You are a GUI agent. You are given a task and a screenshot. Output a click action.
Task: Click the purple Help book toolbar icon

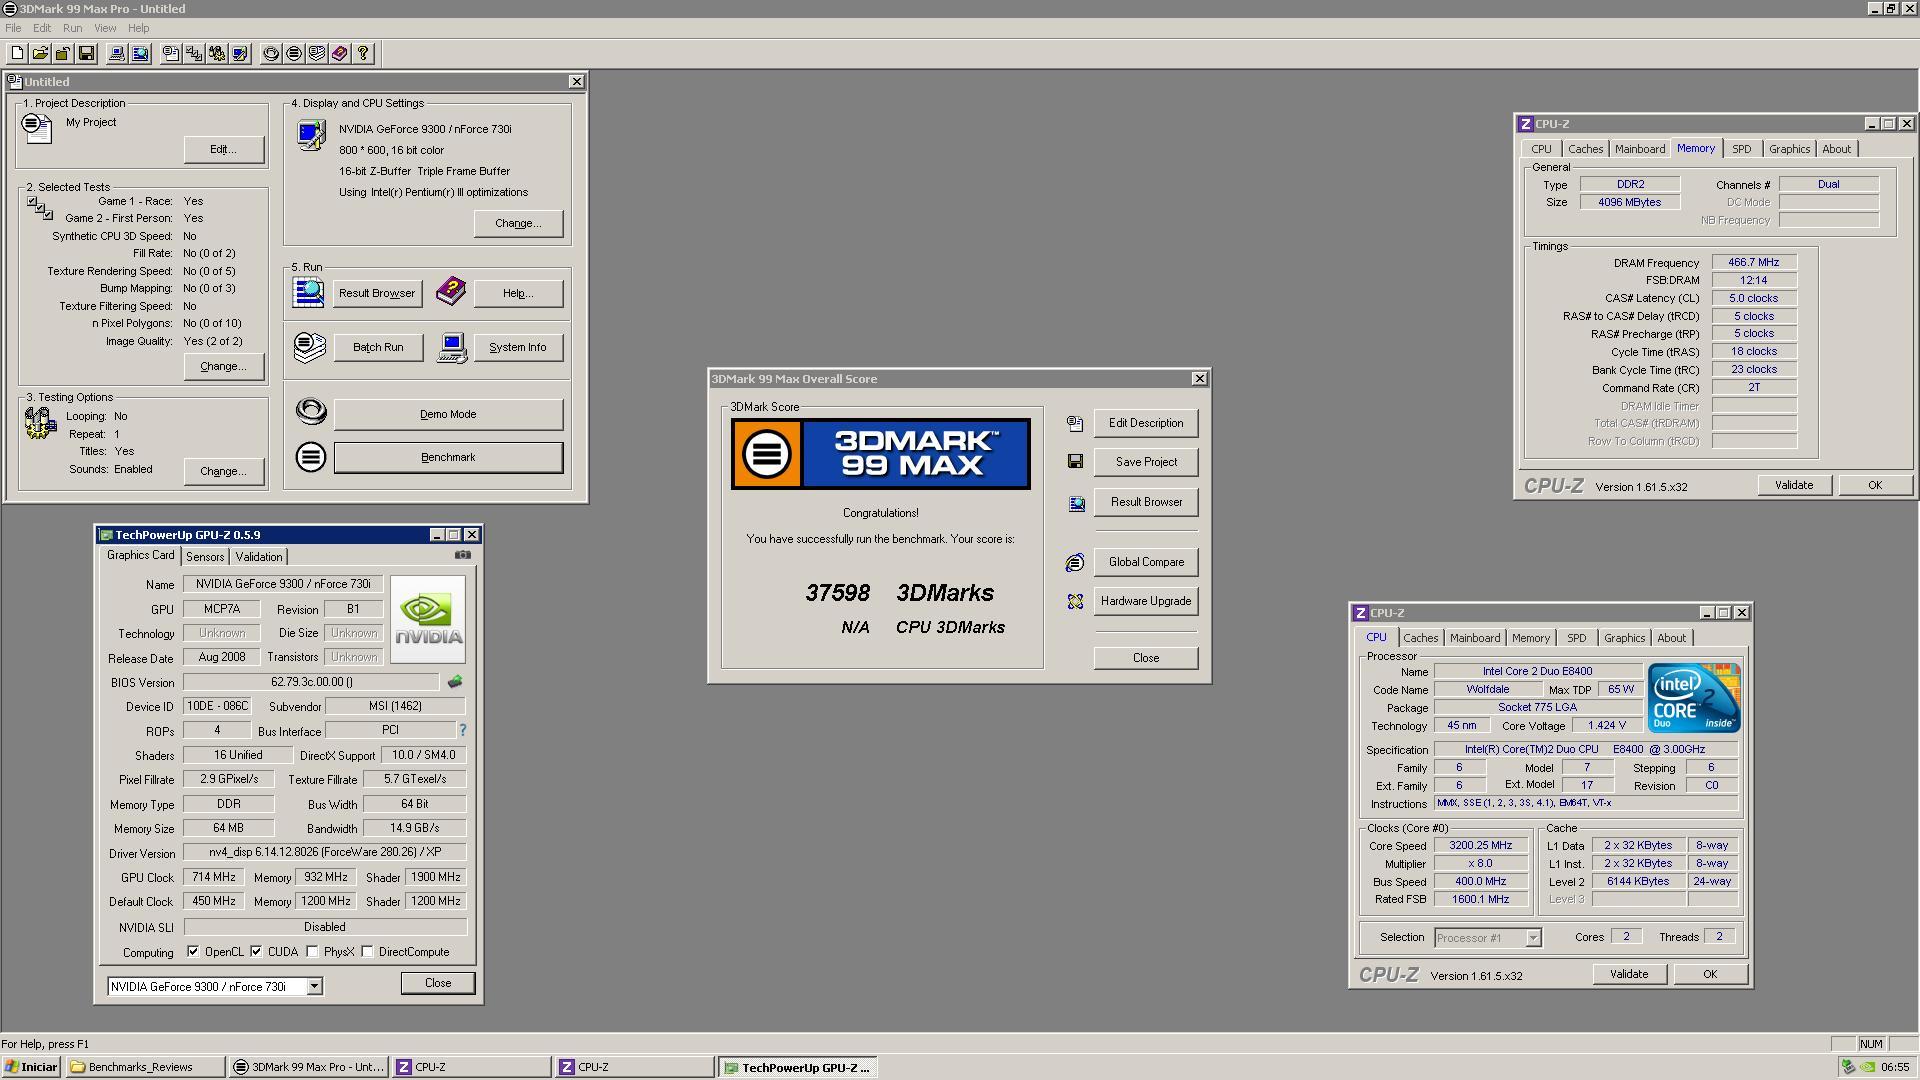pos(340,54)
